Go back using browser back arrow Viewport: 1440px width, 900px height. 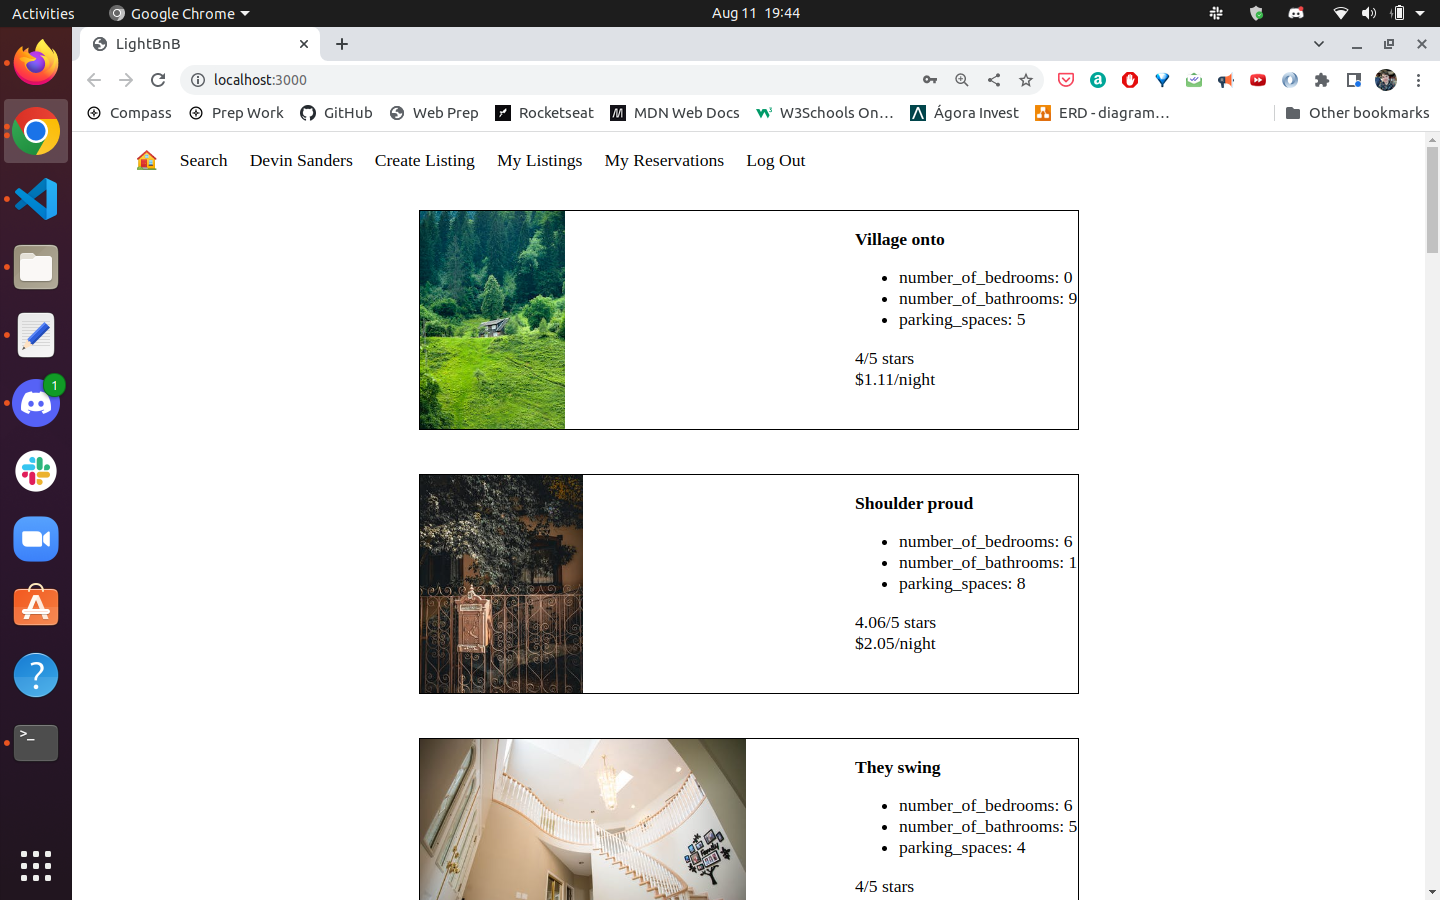[x=94, y=80]
